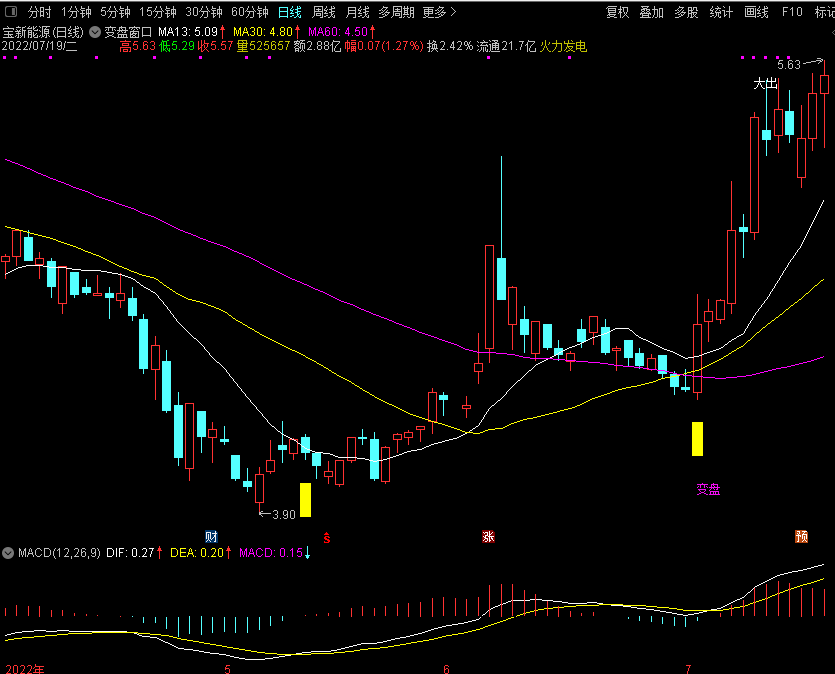Click the month 7 label on time axis
The height and width of the screenshot is (674, 835).
click(688, 669)
